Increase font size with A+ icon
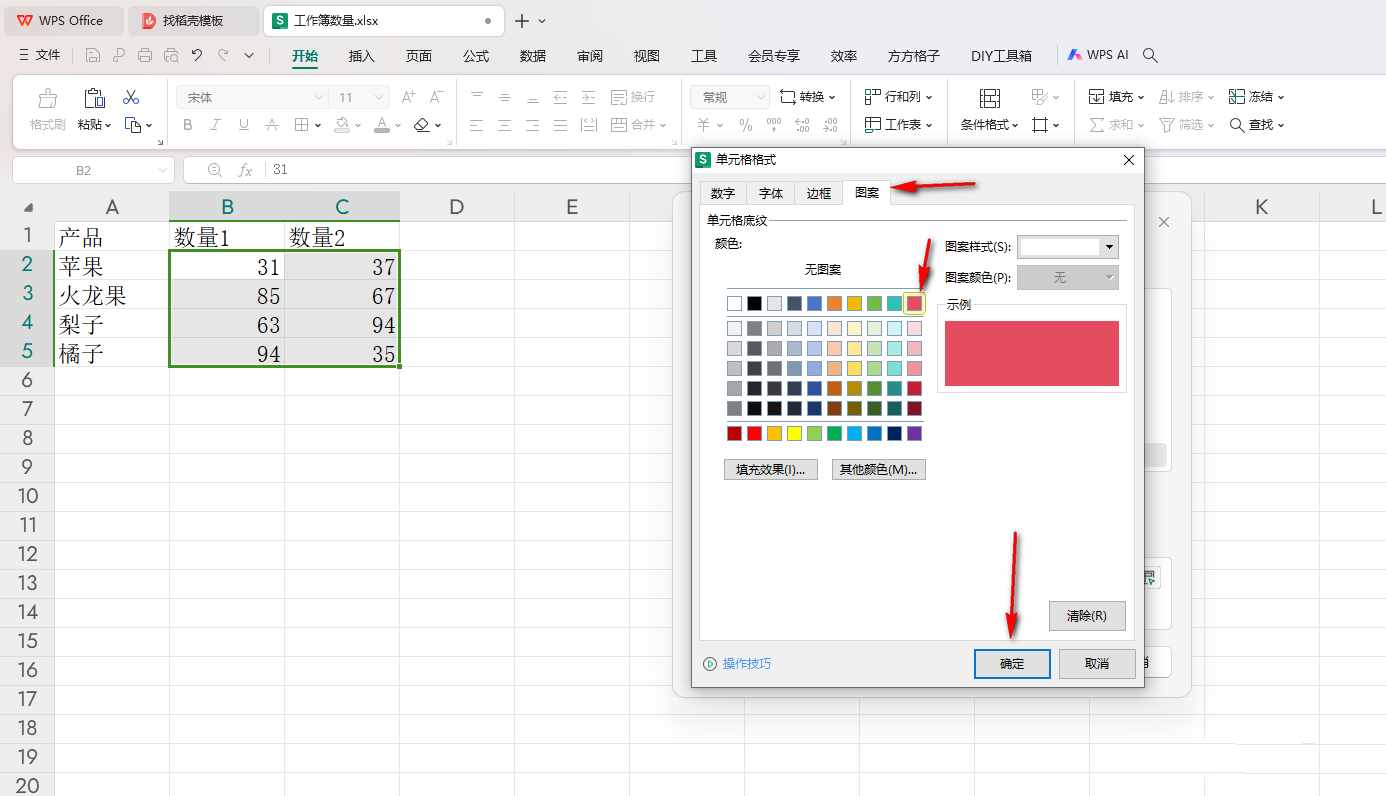This screenshot has width=1386, height=796. tap(408, 97)
